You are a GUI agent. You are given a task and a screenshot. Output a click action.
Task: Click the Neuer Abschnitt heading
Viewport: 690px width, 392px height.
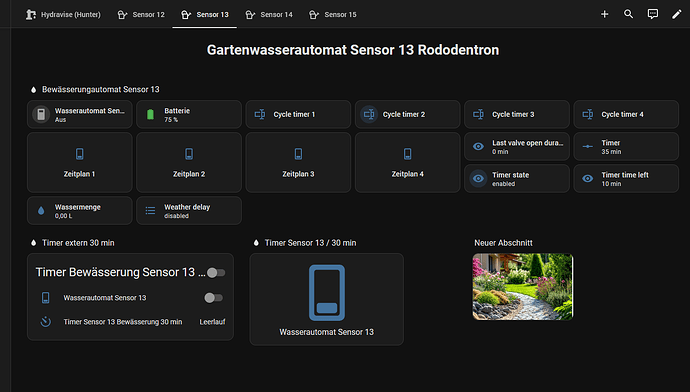click(503, 242)
